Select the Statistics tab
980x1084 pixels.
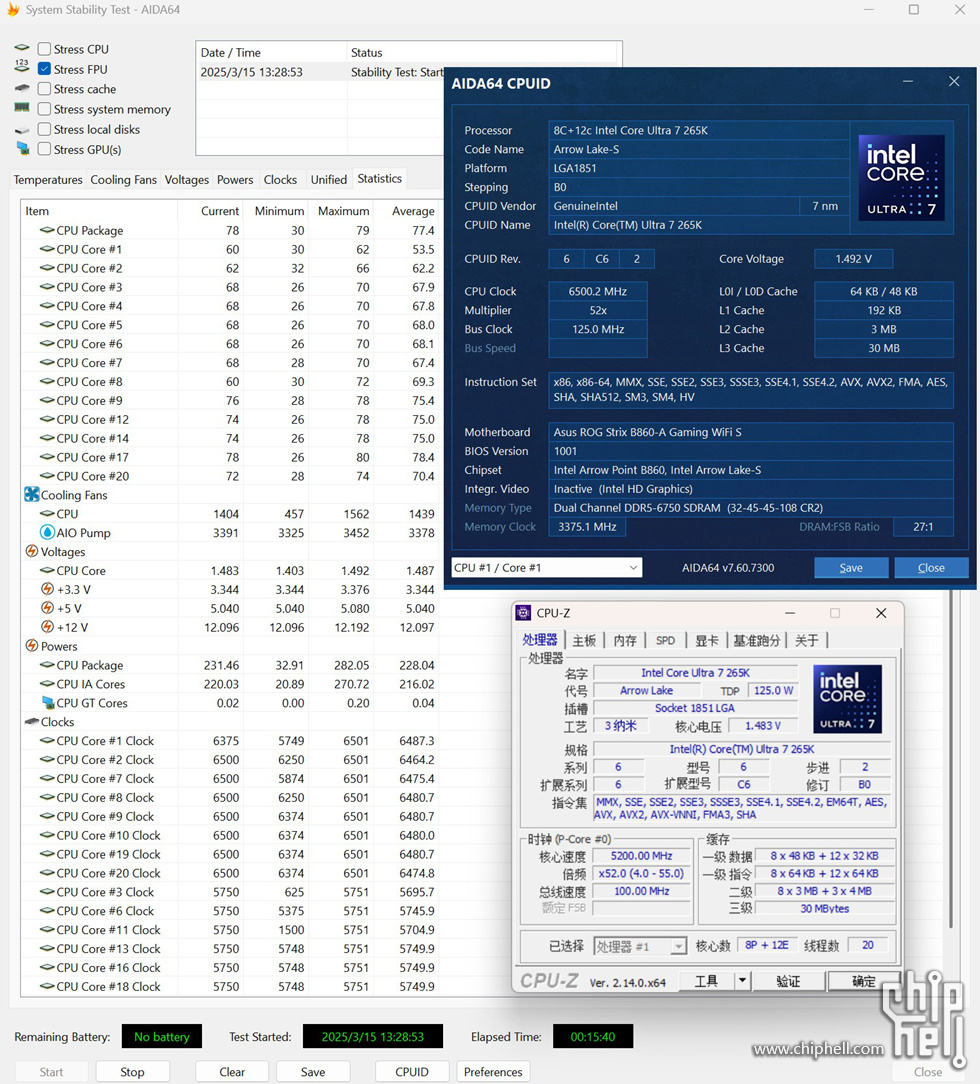[379, 178]
